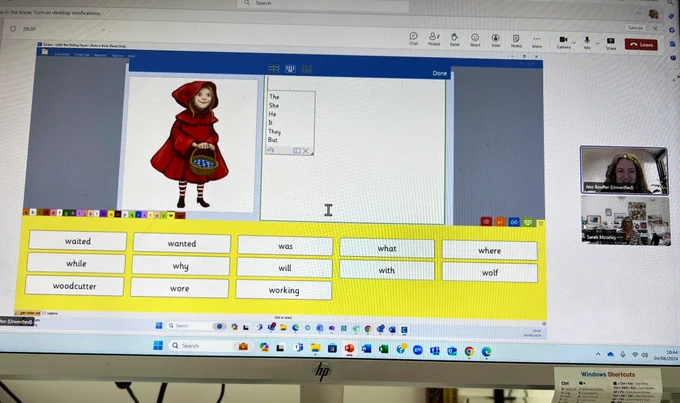680x403 pixels.
Task: Click the orange undo icon
Action: (x=500, y=222)
